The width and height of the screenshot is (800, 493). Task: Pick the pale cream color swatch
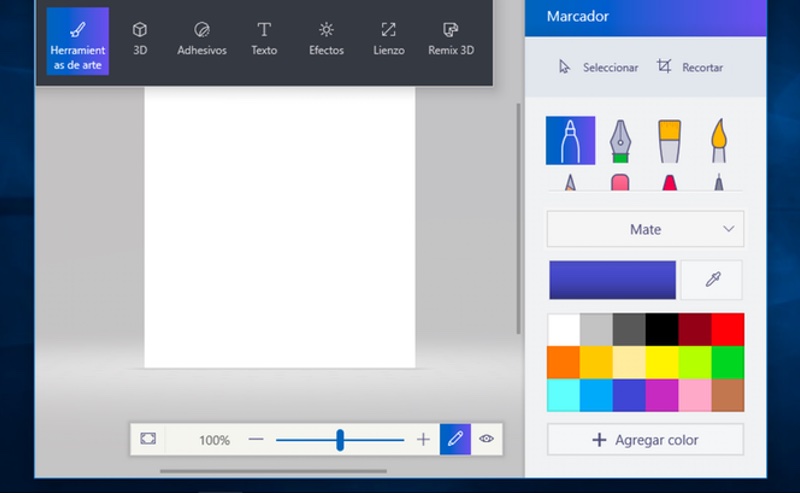[x=629, y=362]
